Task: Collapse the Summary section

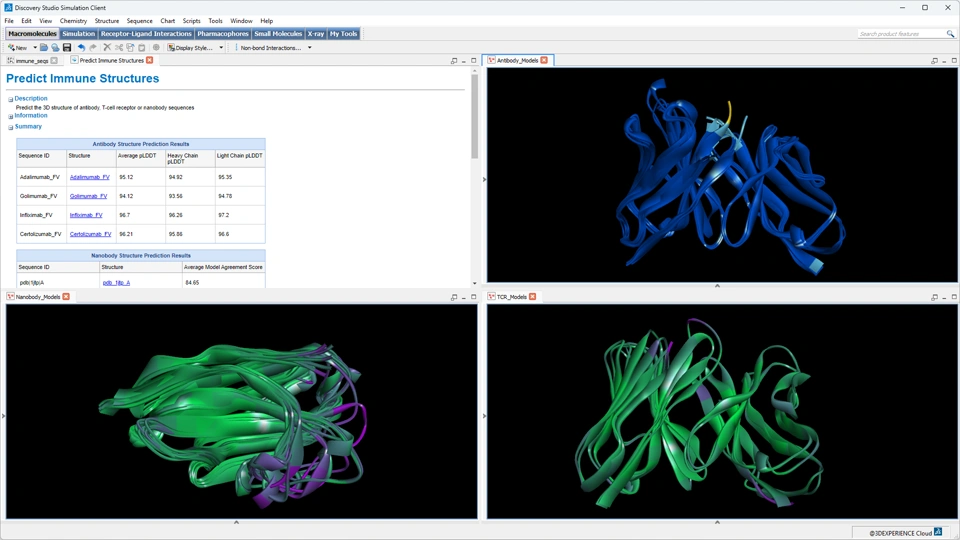Action: 10,127
